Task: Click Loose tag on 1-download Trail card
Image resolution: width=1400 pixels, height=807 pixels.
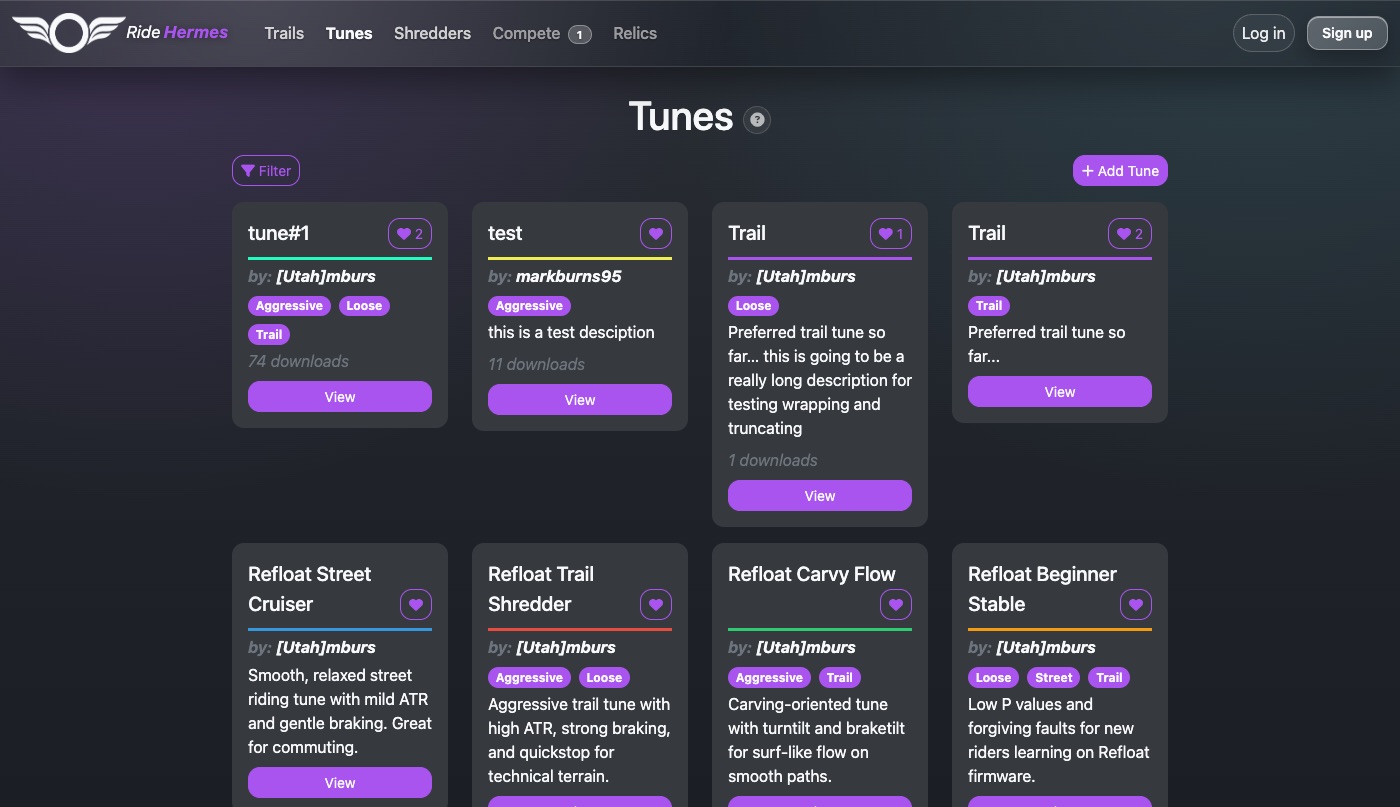Action: coord(753,306)
